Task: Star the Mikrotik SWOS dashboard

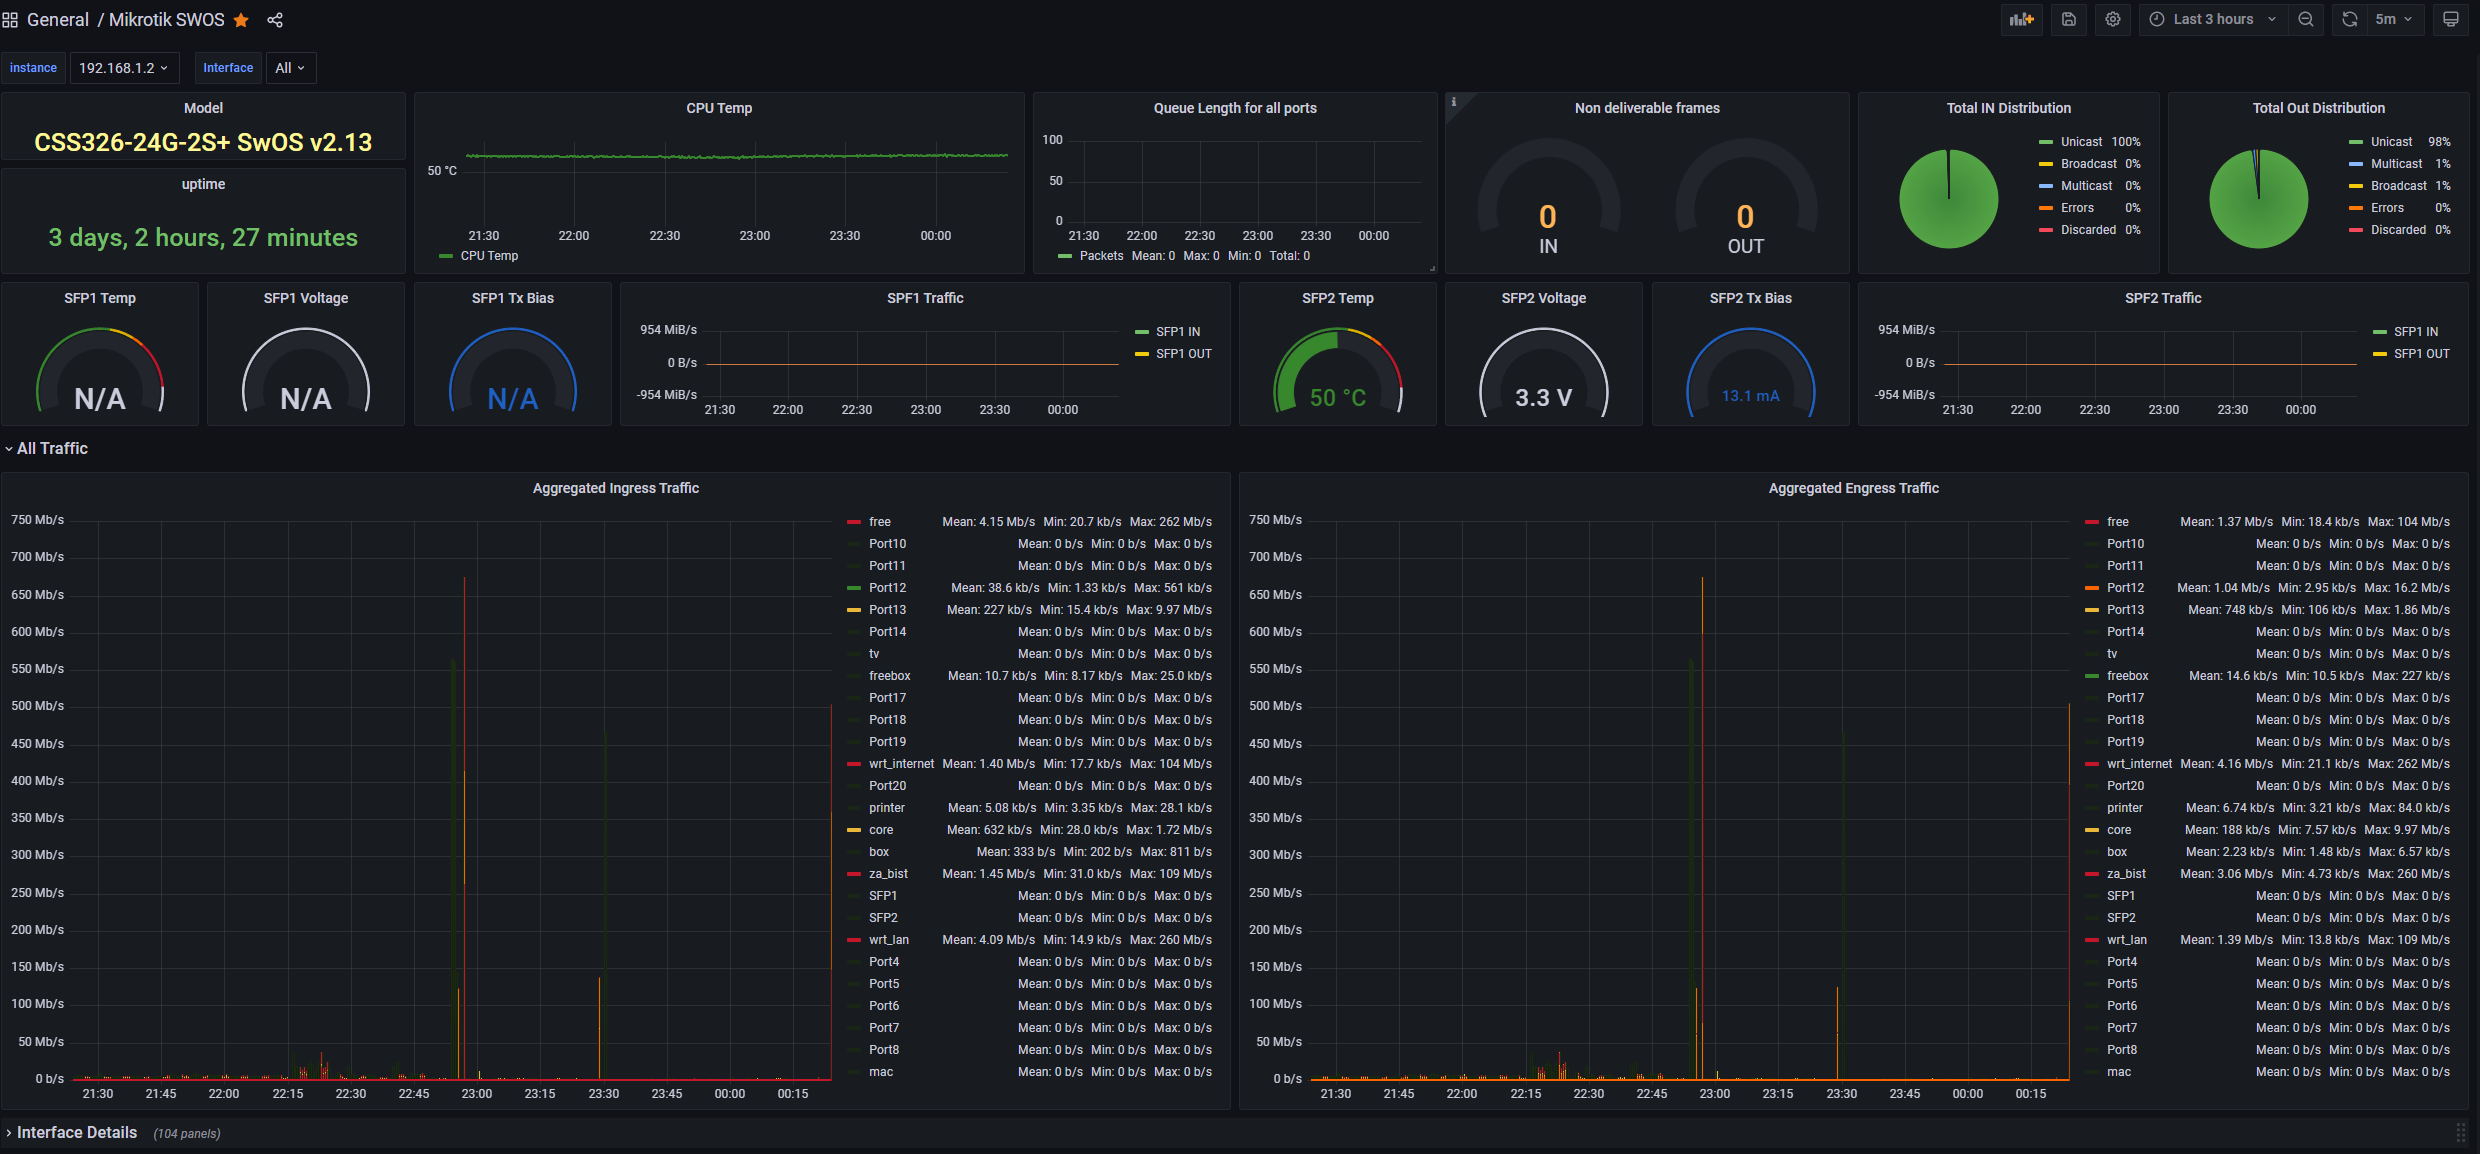Action: (241, 20)
